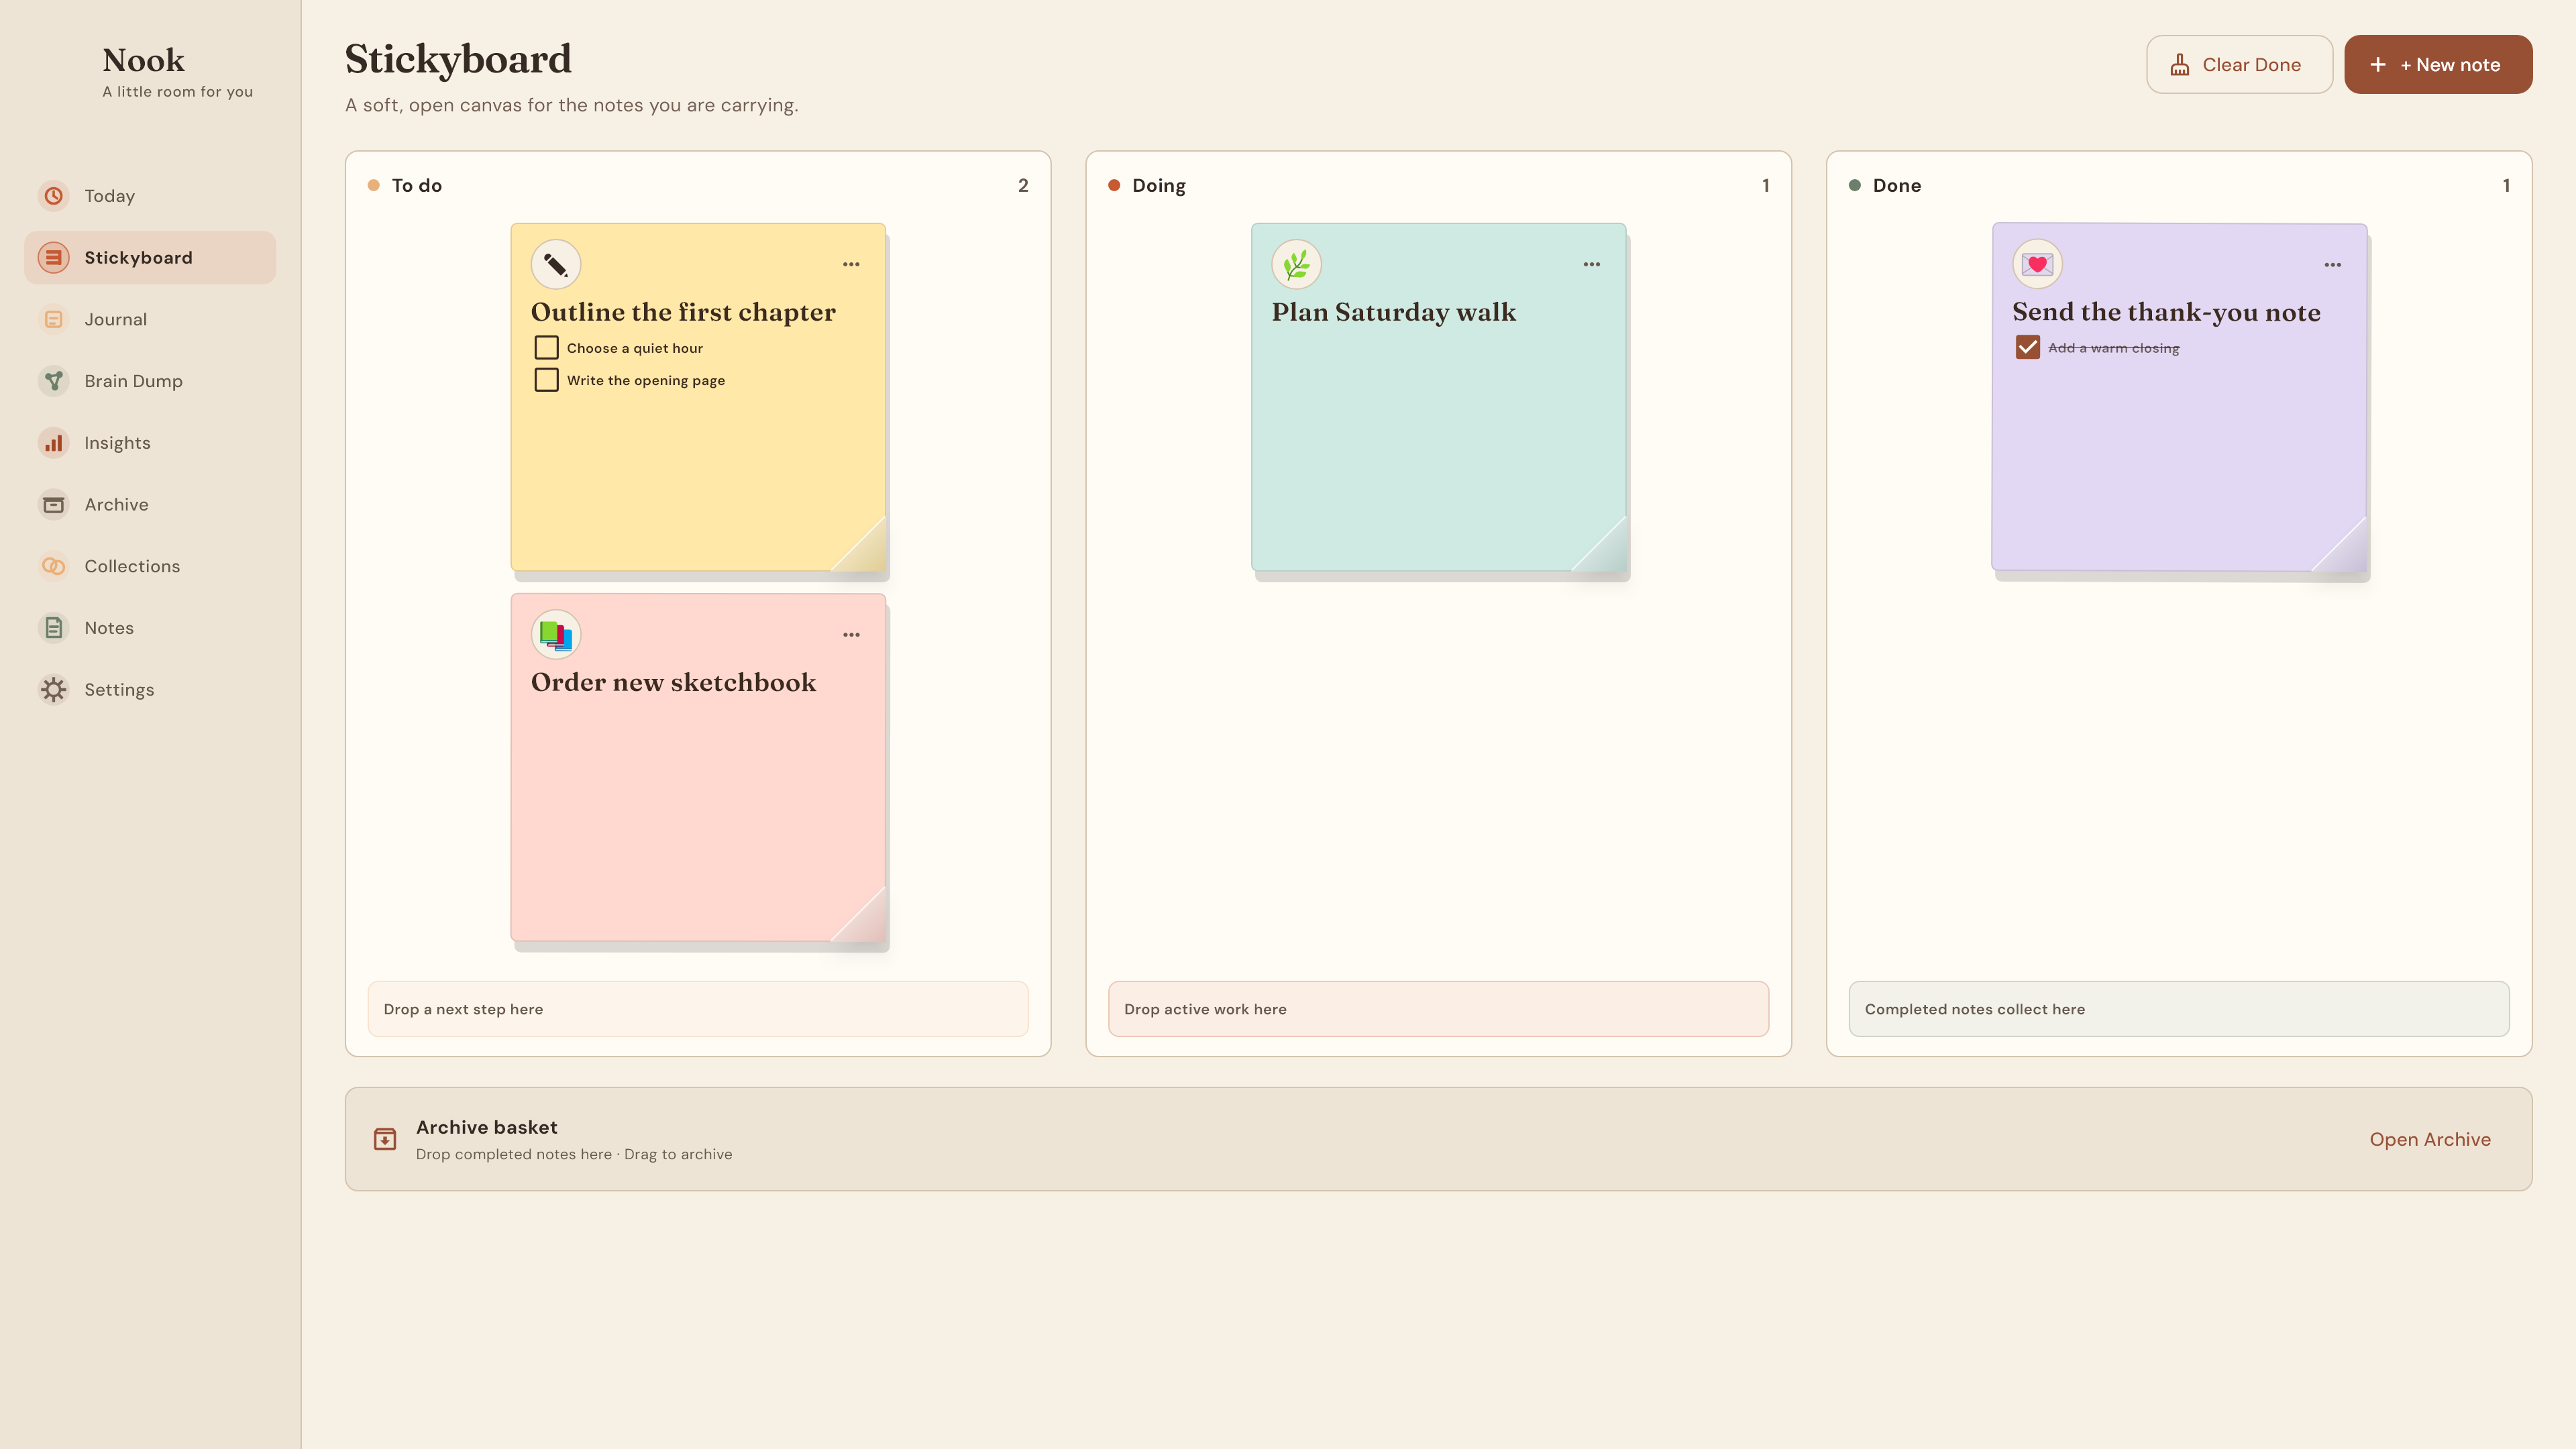
Task: Click the pencil emoji on Outline note
Action: (x=556, y=265)
